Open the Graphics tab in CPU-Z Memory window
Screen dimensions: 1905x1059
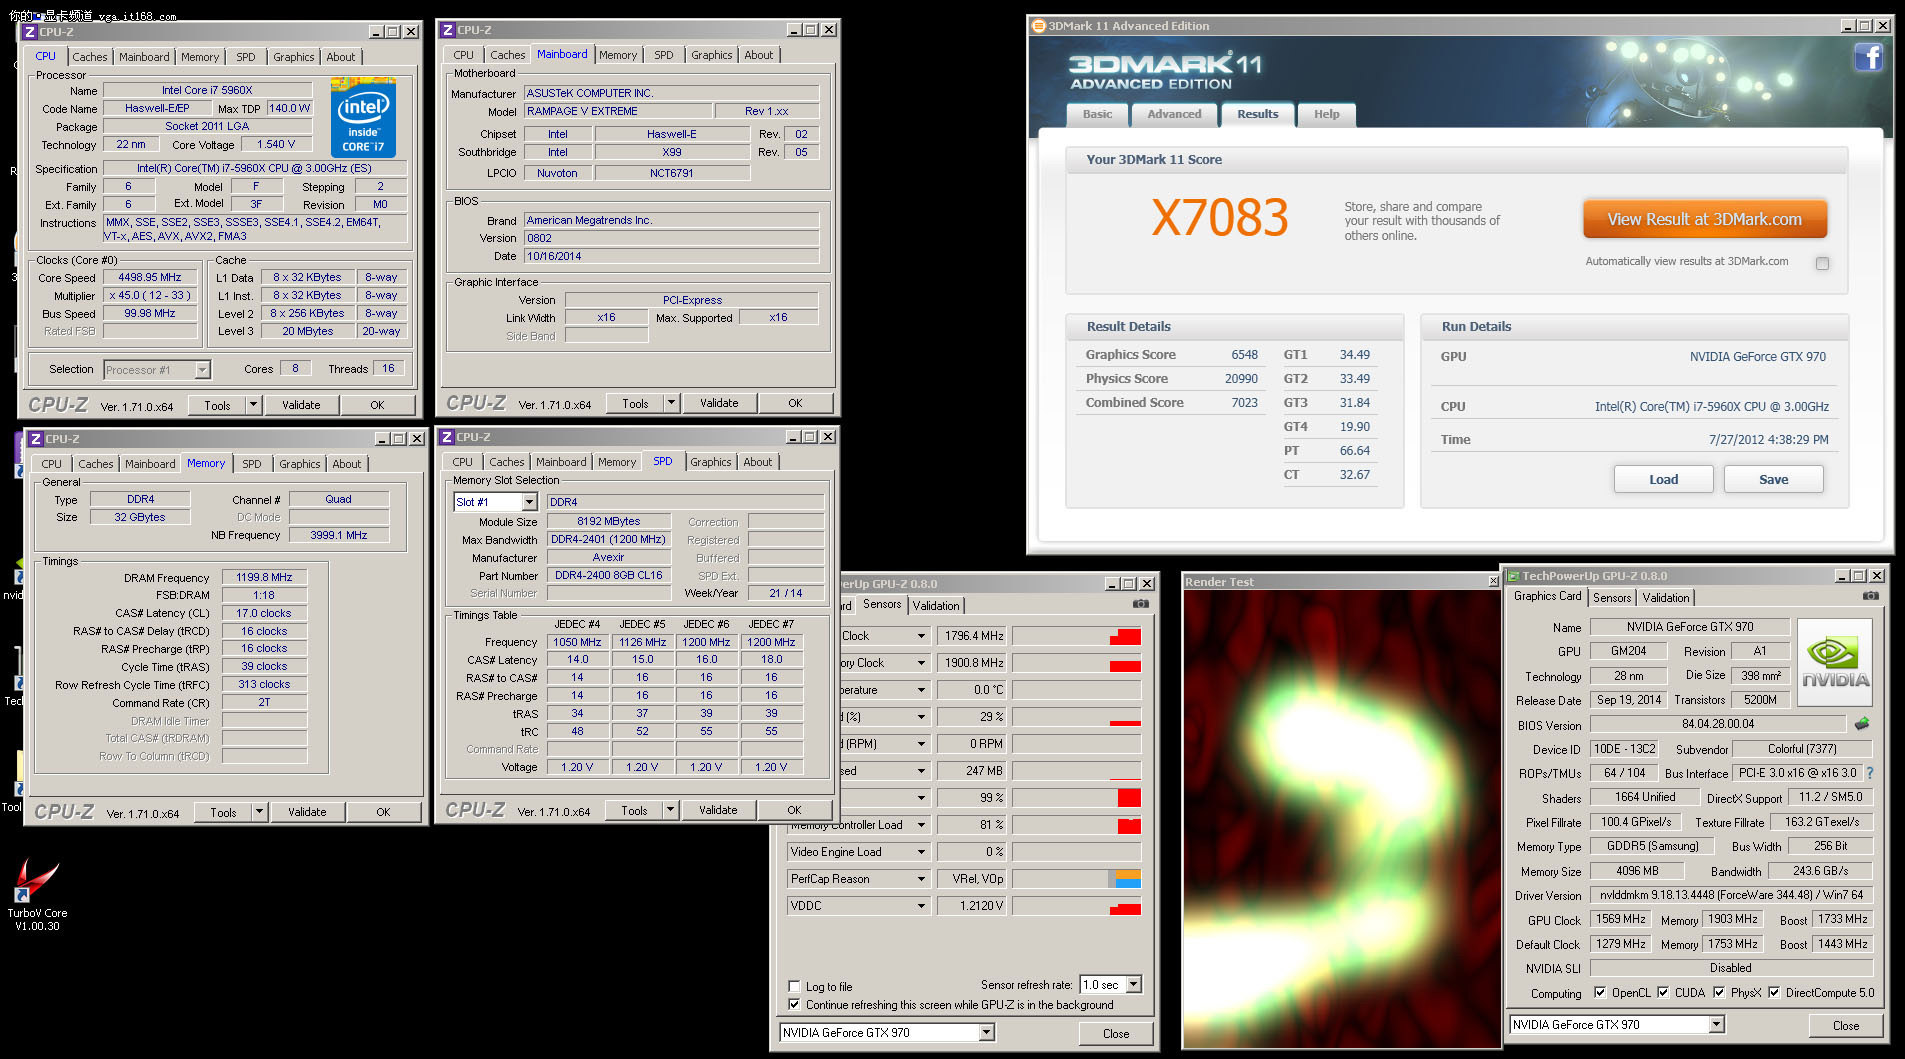click(300, 464)
